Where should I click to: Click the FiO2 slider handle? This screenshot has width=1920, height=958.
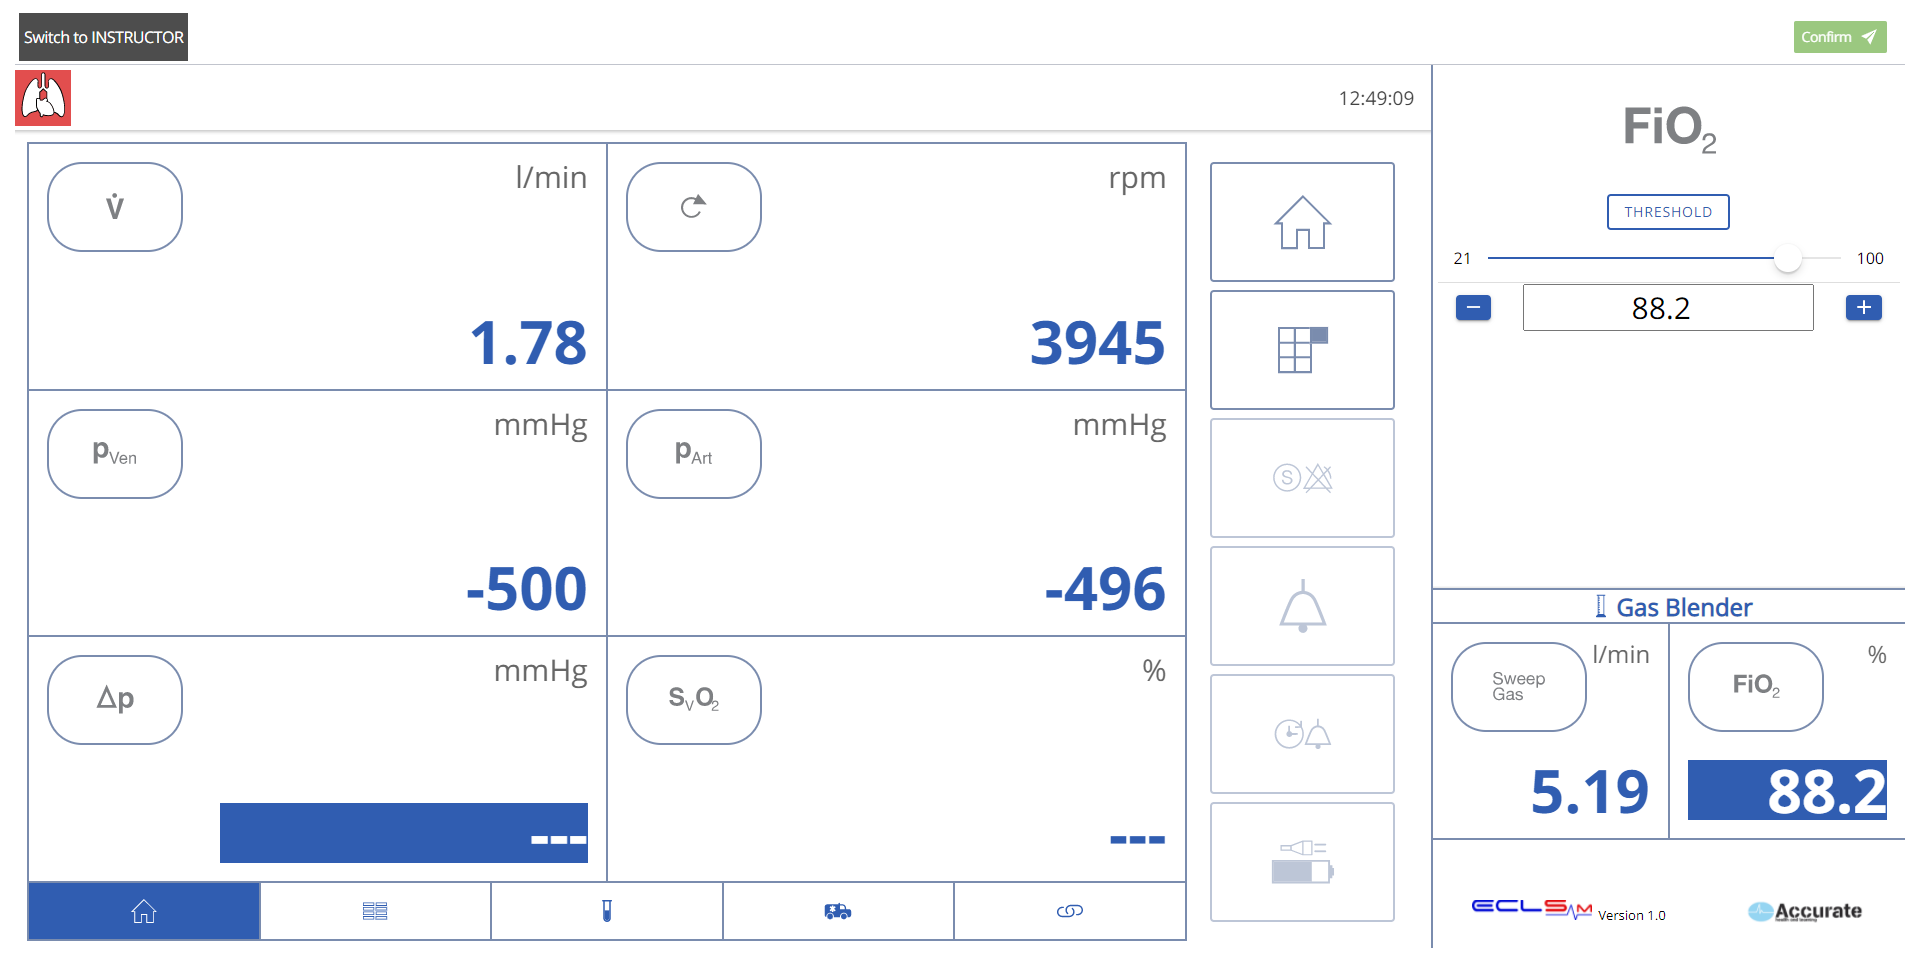[1787, 258]
